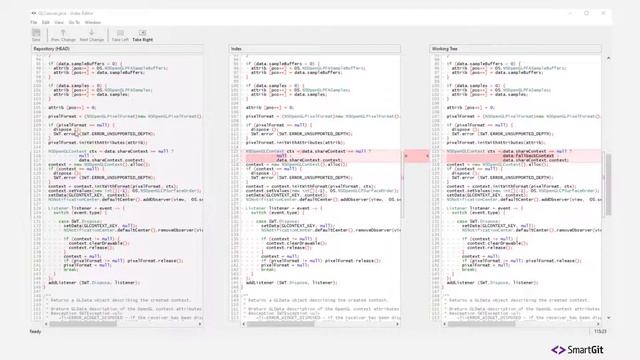The image size is (640, 360).
Task: Click the Index pane header
Action: click(x=315, y=49)
